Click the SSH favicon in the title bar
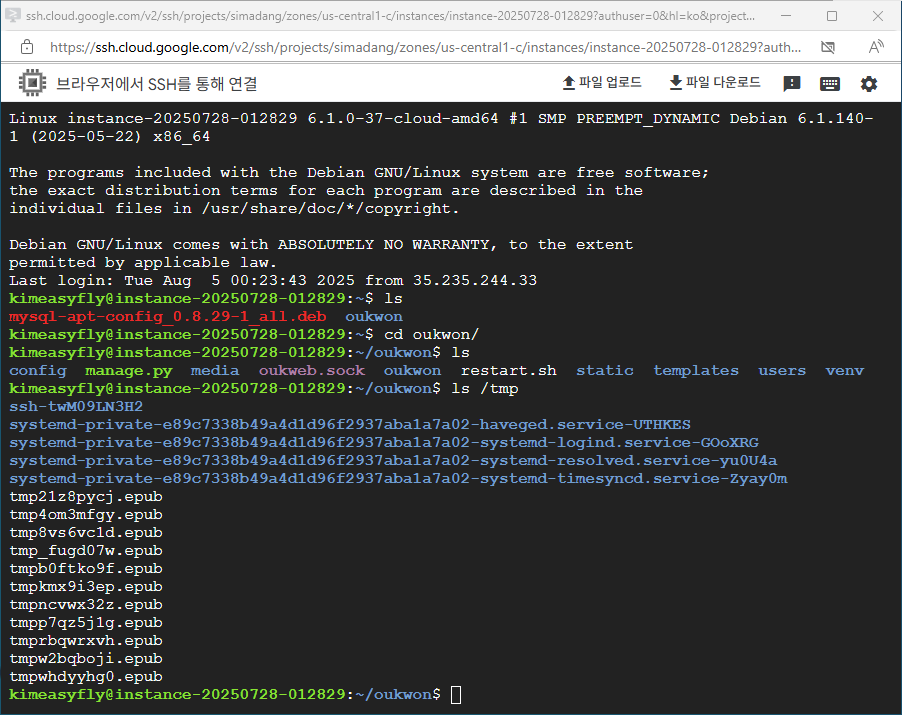The height and width of the screenshot is (715, 902). click(x=13, y=16)
